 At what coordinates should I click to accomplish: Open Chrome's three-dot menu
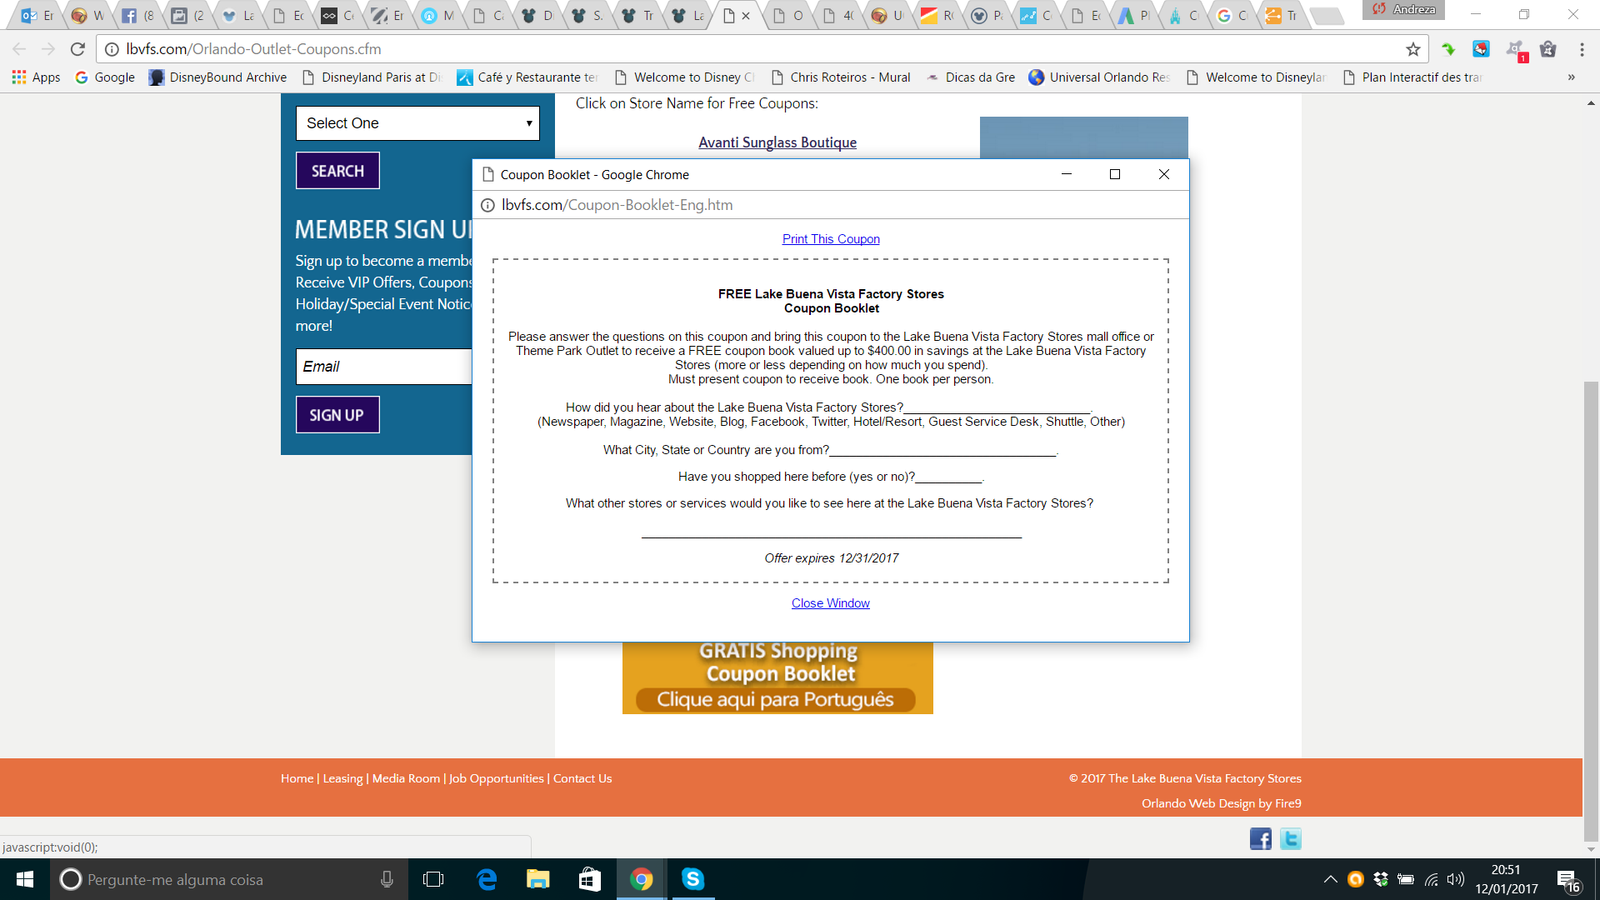point(1581,49)
